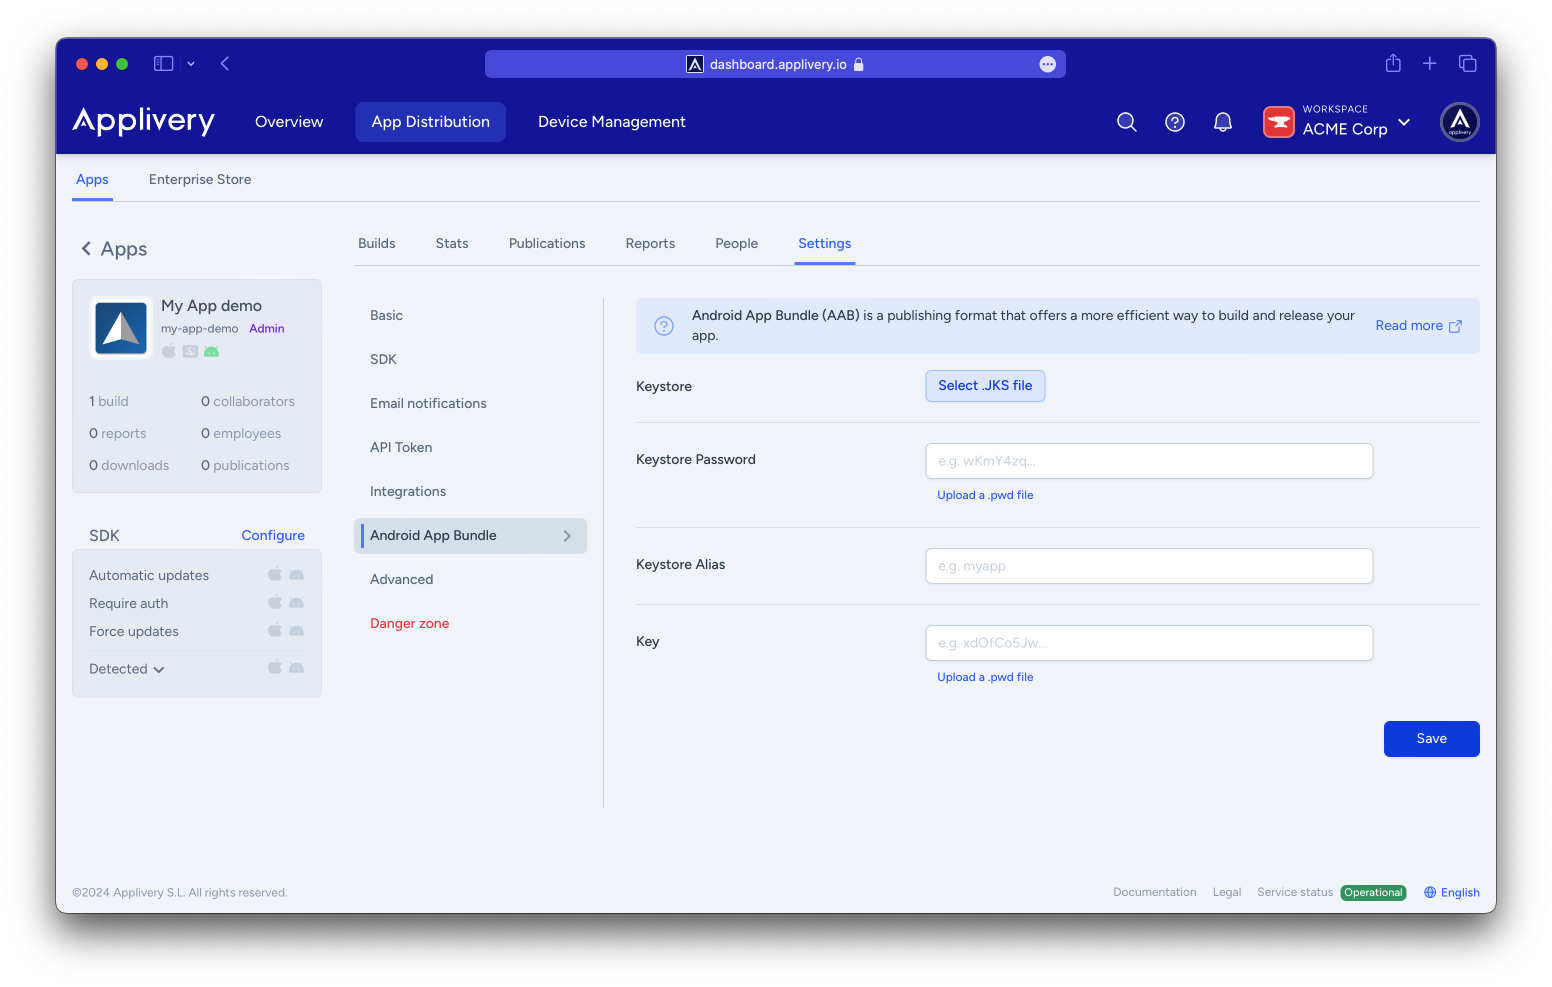1552x987 pixels.
Task: Switch to the Publications tab
Action: pos(547,243)
